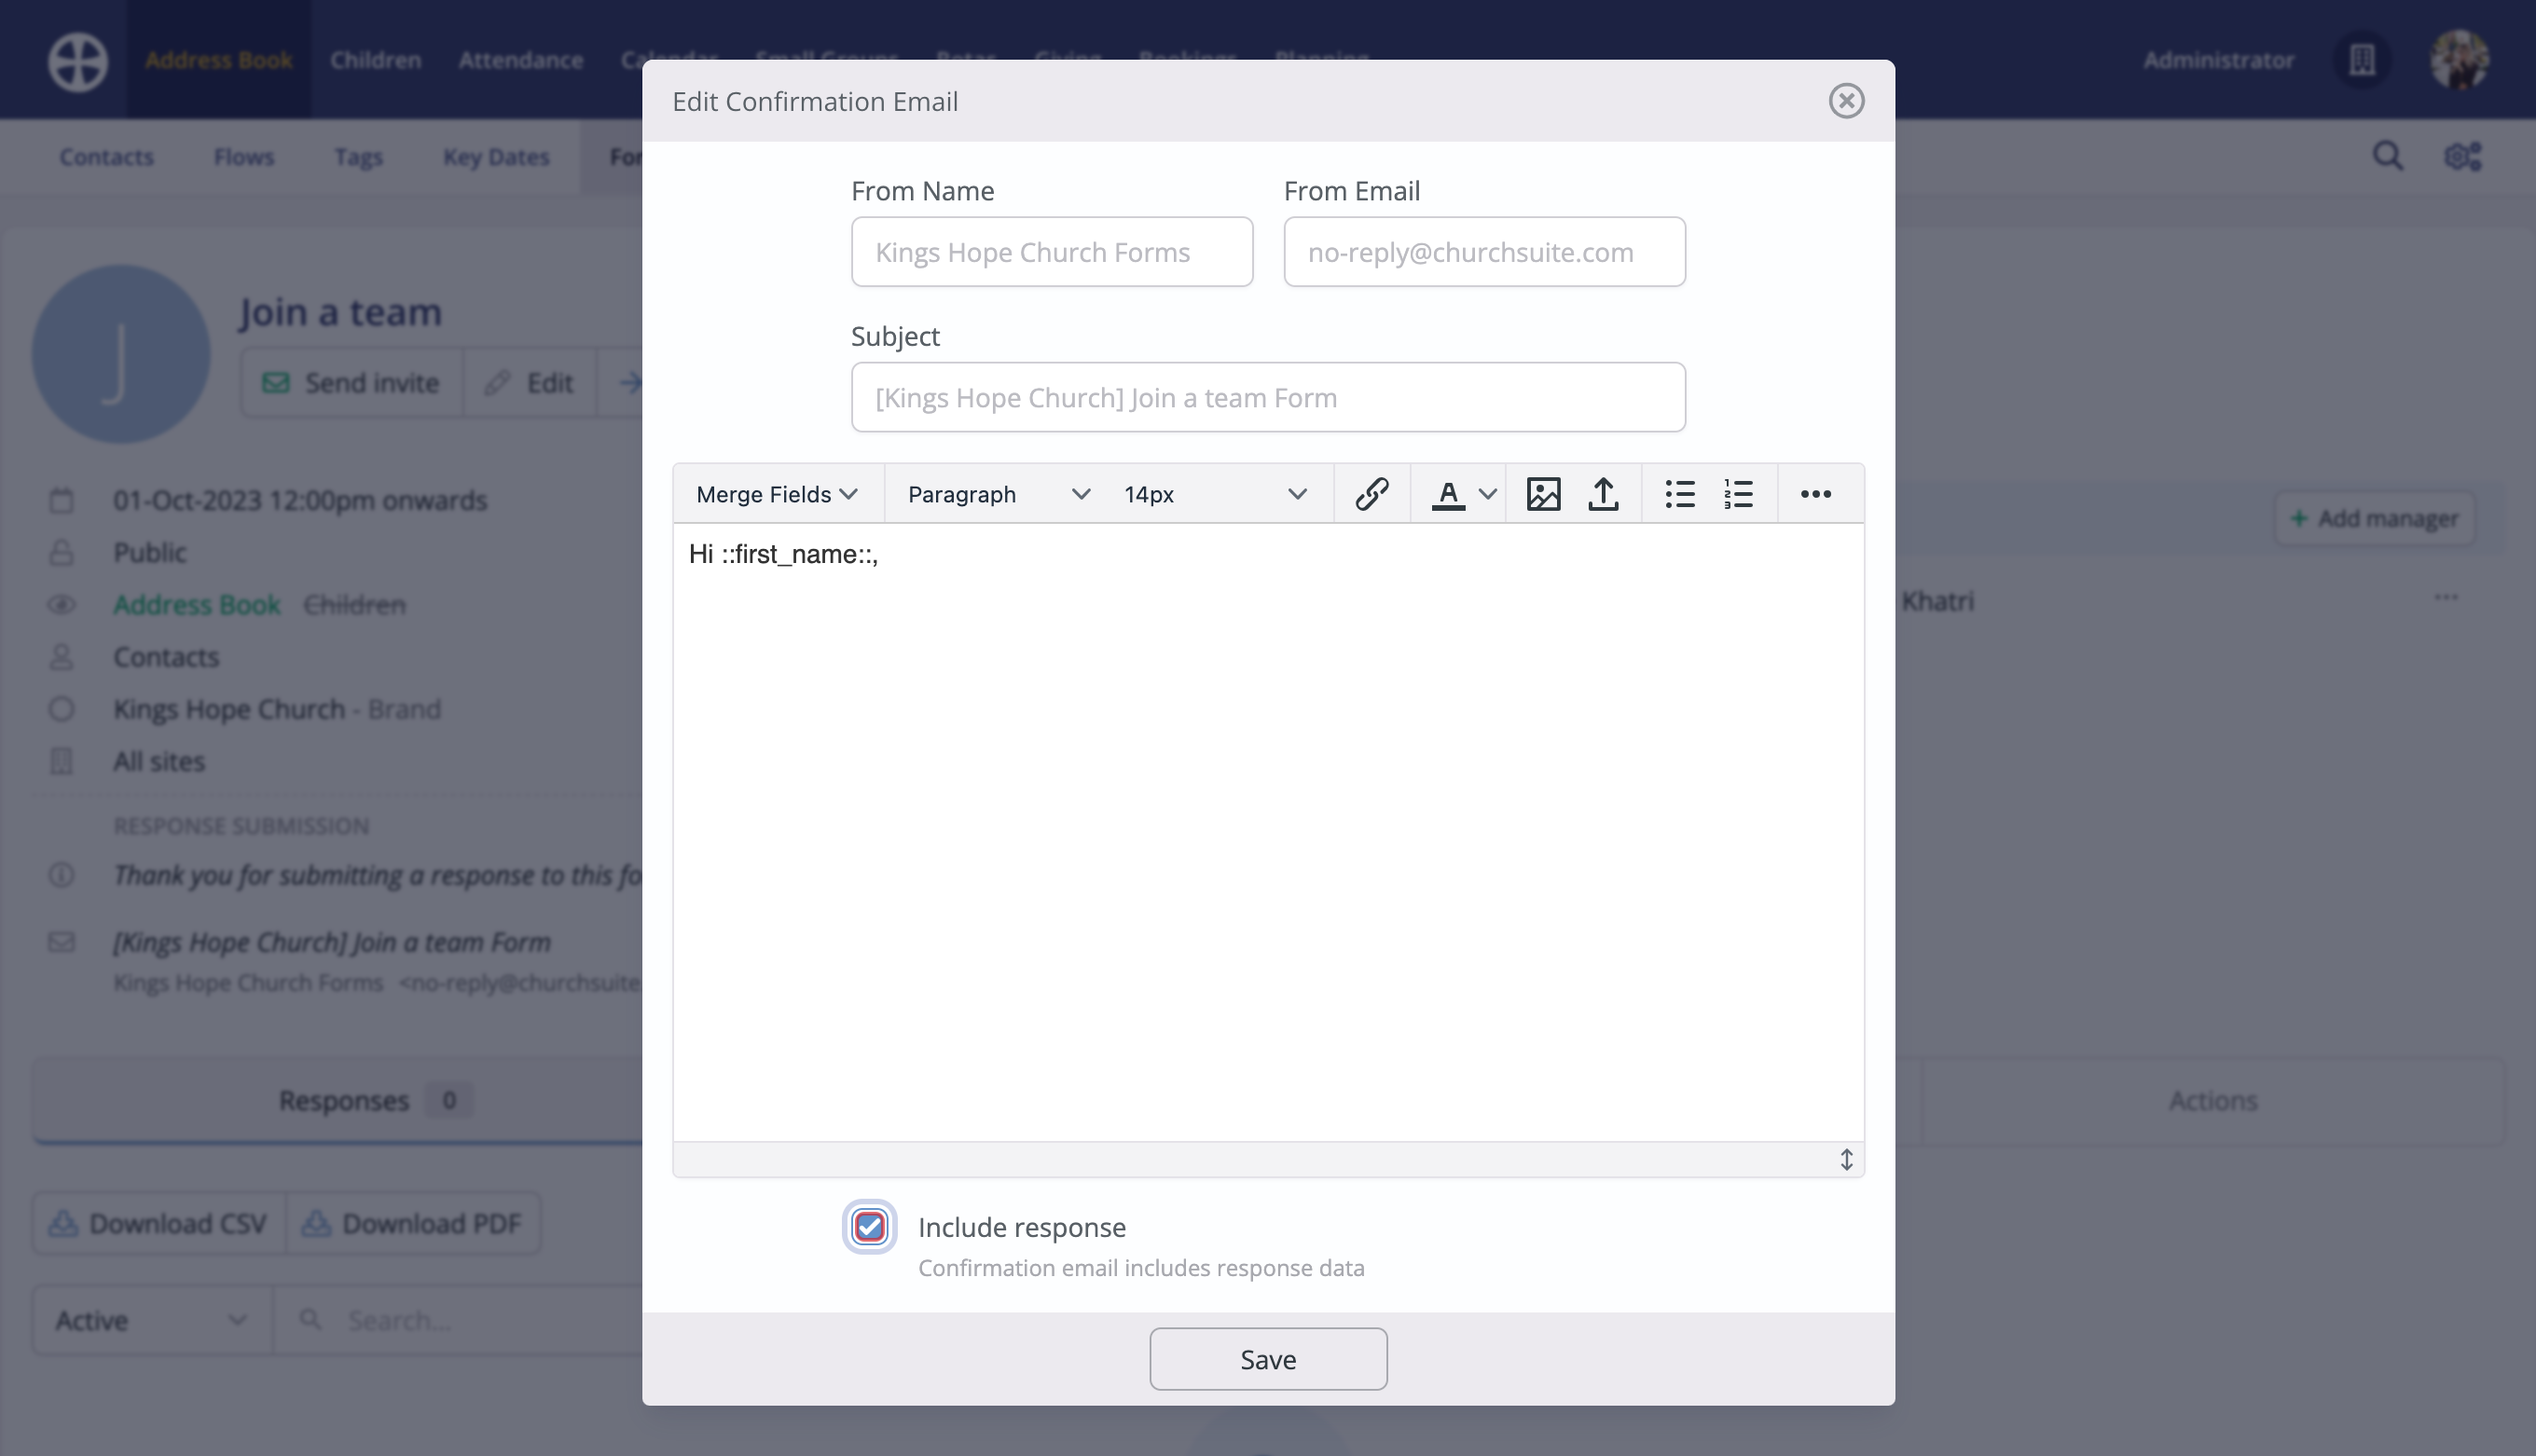2536x1456 pixels.
Task: Open the Actions tab
Action: 2213,1101
